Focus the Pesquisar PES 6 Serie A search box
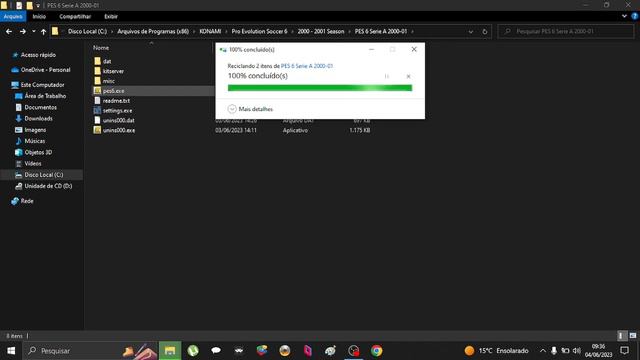 [566, 31]
